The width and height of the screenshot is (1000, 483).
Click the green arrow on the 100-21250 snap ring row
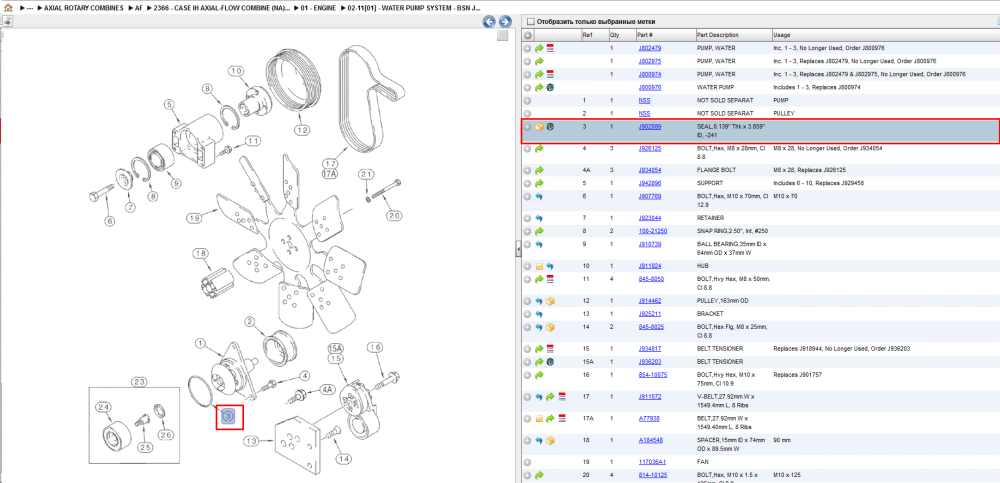pos(539,231)
